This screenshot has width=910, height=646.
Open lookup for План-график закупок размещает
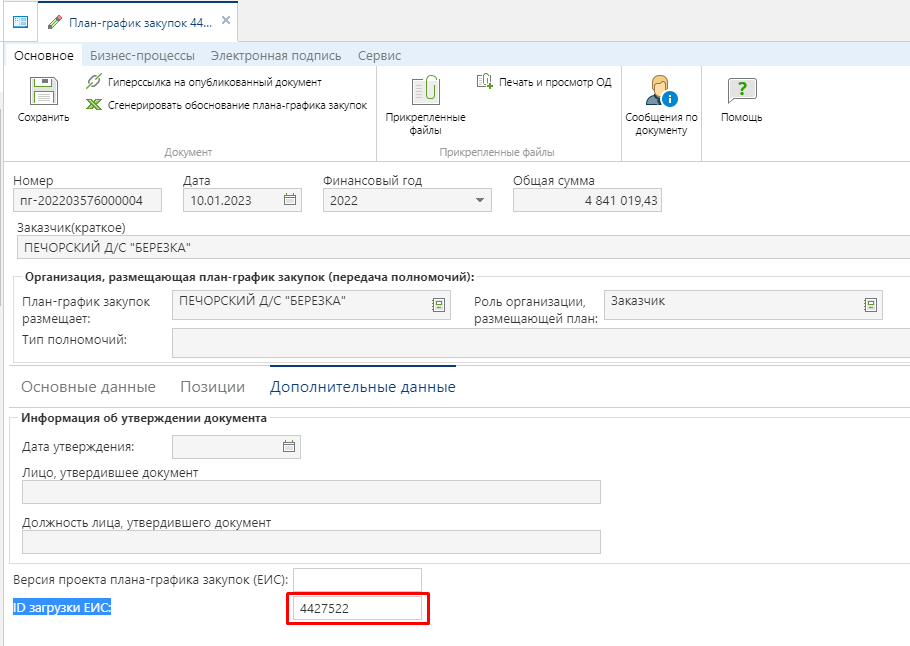click(x=438, y=305)
